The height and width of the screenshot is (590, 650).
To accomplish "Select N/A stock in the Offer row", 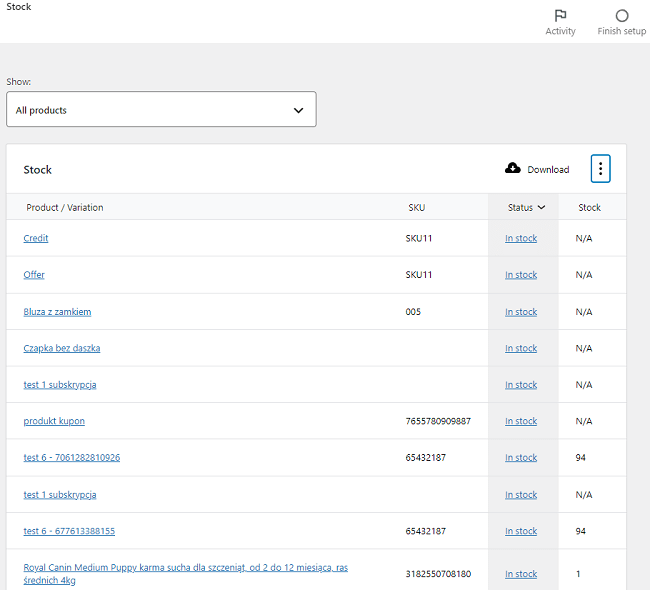I will tap(584, 275).
